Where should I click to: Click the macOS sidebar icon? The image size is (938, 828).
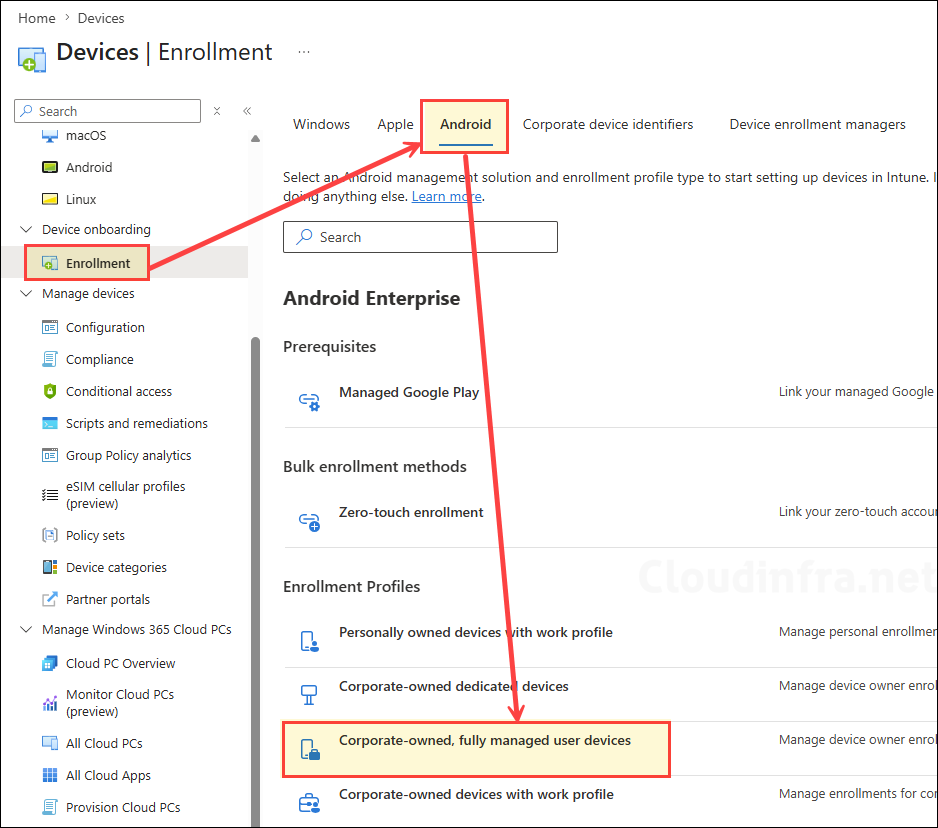point(50,136)
